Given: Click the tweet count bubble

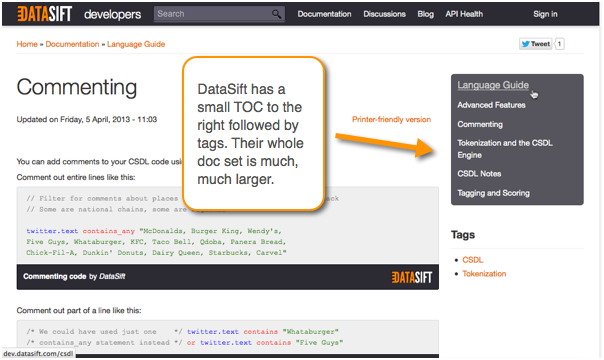Looking at the screenshot, I should point(560,44).
